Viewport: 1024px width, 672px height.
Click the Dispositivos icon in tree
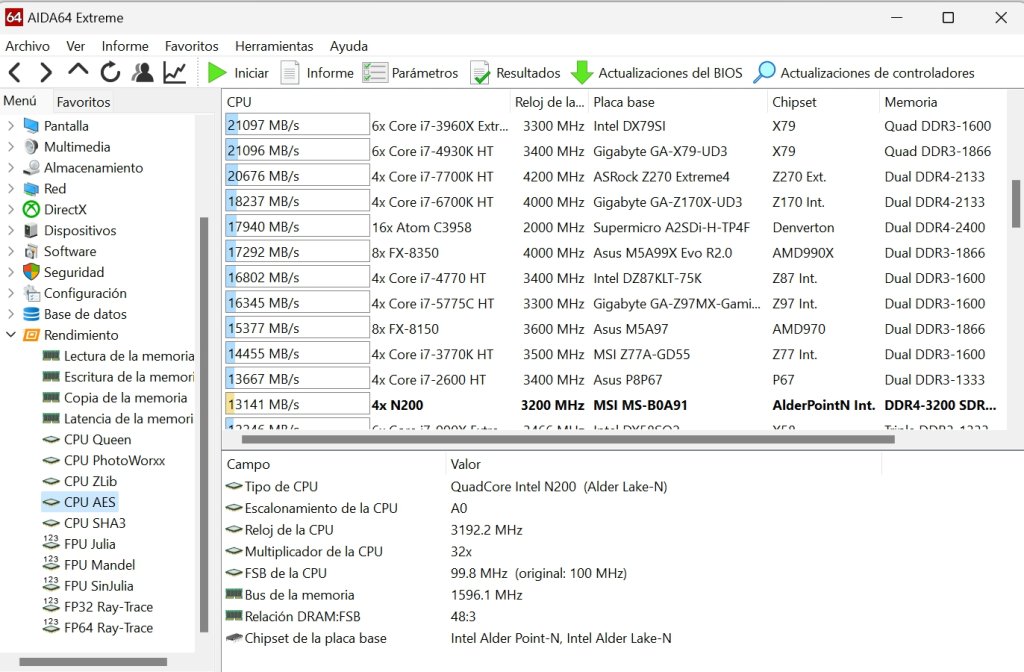coord(31,231)
